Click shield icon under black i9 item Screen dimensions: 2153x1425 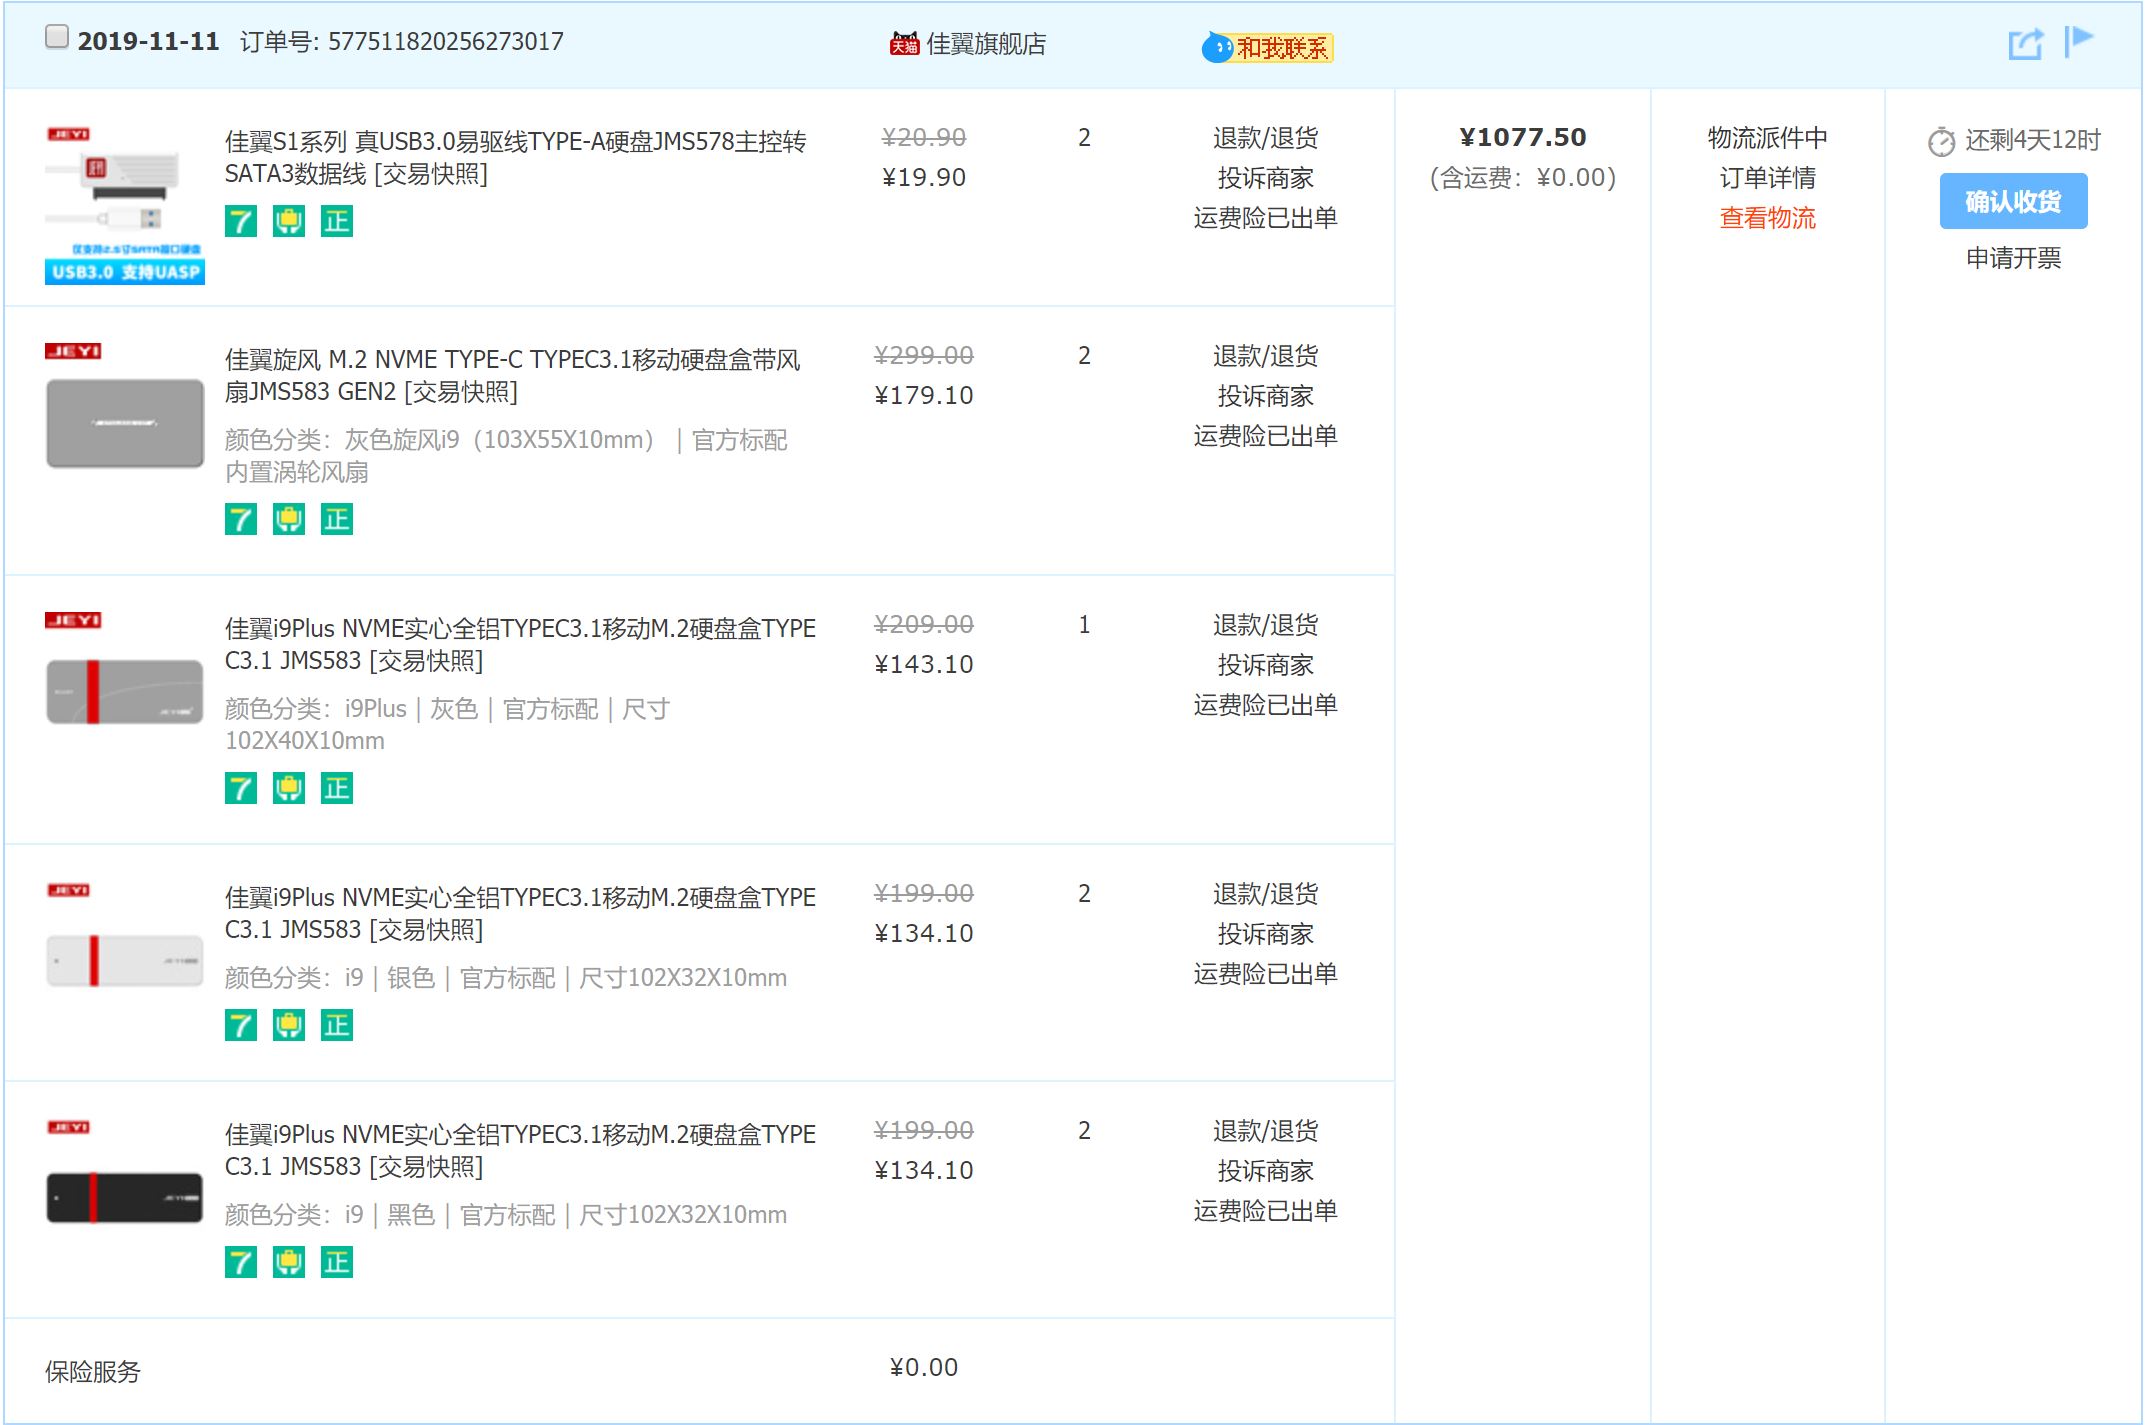(289, 1262)
